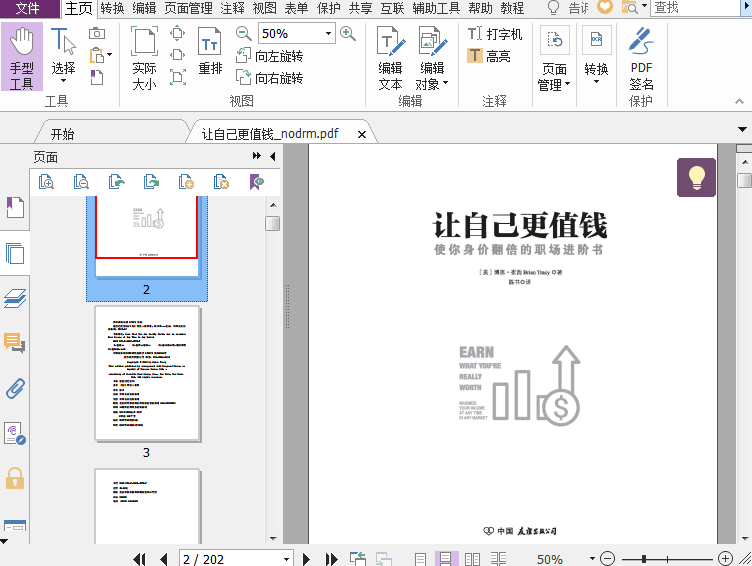The image size is (752, 566).
Task: Rotate the view right (向右旋转)
Action: (x=270, y=77)
